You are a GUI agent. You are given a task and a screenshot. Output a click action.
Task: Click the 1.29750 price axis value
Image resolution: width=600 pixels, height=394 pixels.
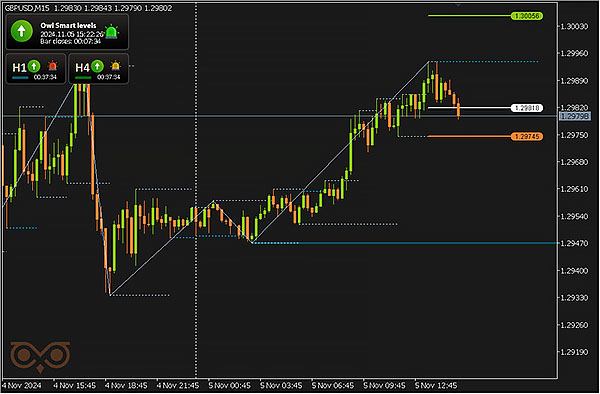click(x=574, y=135)
